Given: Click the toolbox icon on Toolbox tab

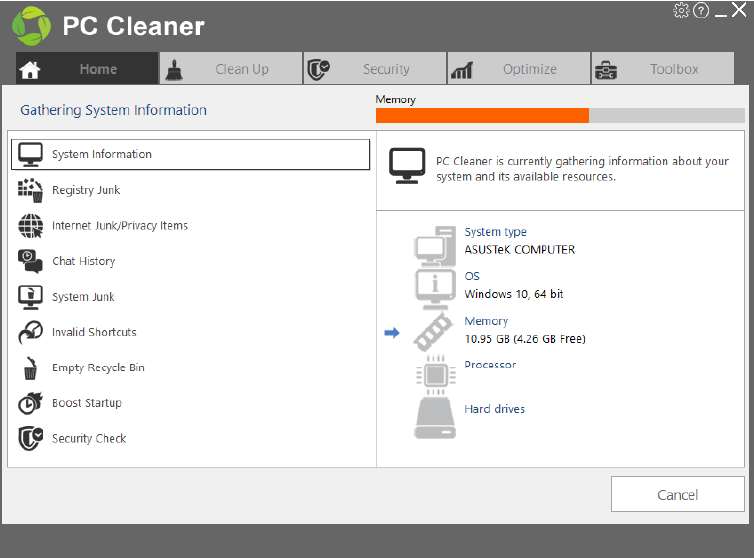Looking at the screenshot, I should tap(606, 70).
